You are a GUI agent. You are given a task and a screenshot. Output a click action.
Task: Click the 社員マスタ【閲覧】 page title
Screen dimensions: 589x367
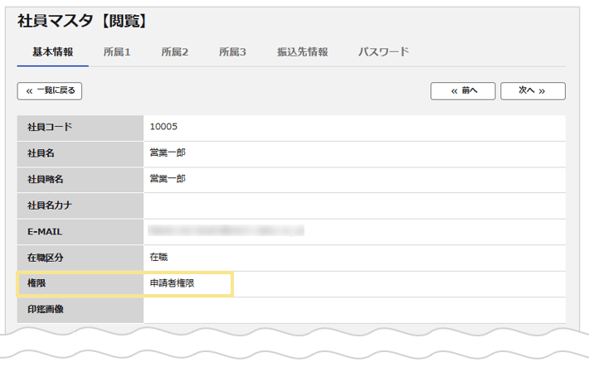click(82, 21)
